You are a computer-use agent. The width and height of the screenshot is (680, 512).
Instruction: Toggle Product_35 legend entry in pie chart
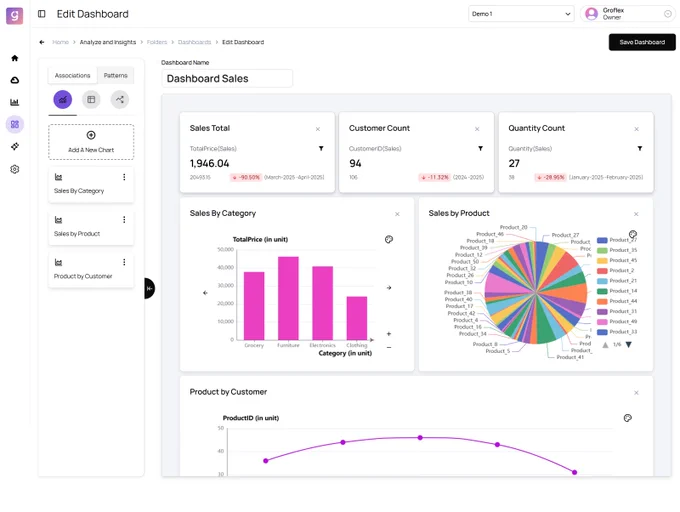(x=617, y=250)
